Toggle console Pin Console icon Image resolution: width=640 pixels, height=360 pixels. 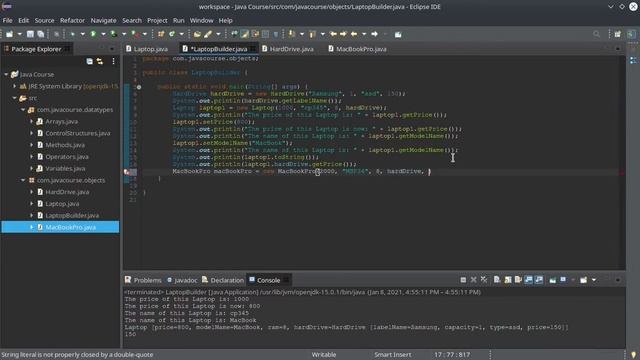[x=553, y=280]
